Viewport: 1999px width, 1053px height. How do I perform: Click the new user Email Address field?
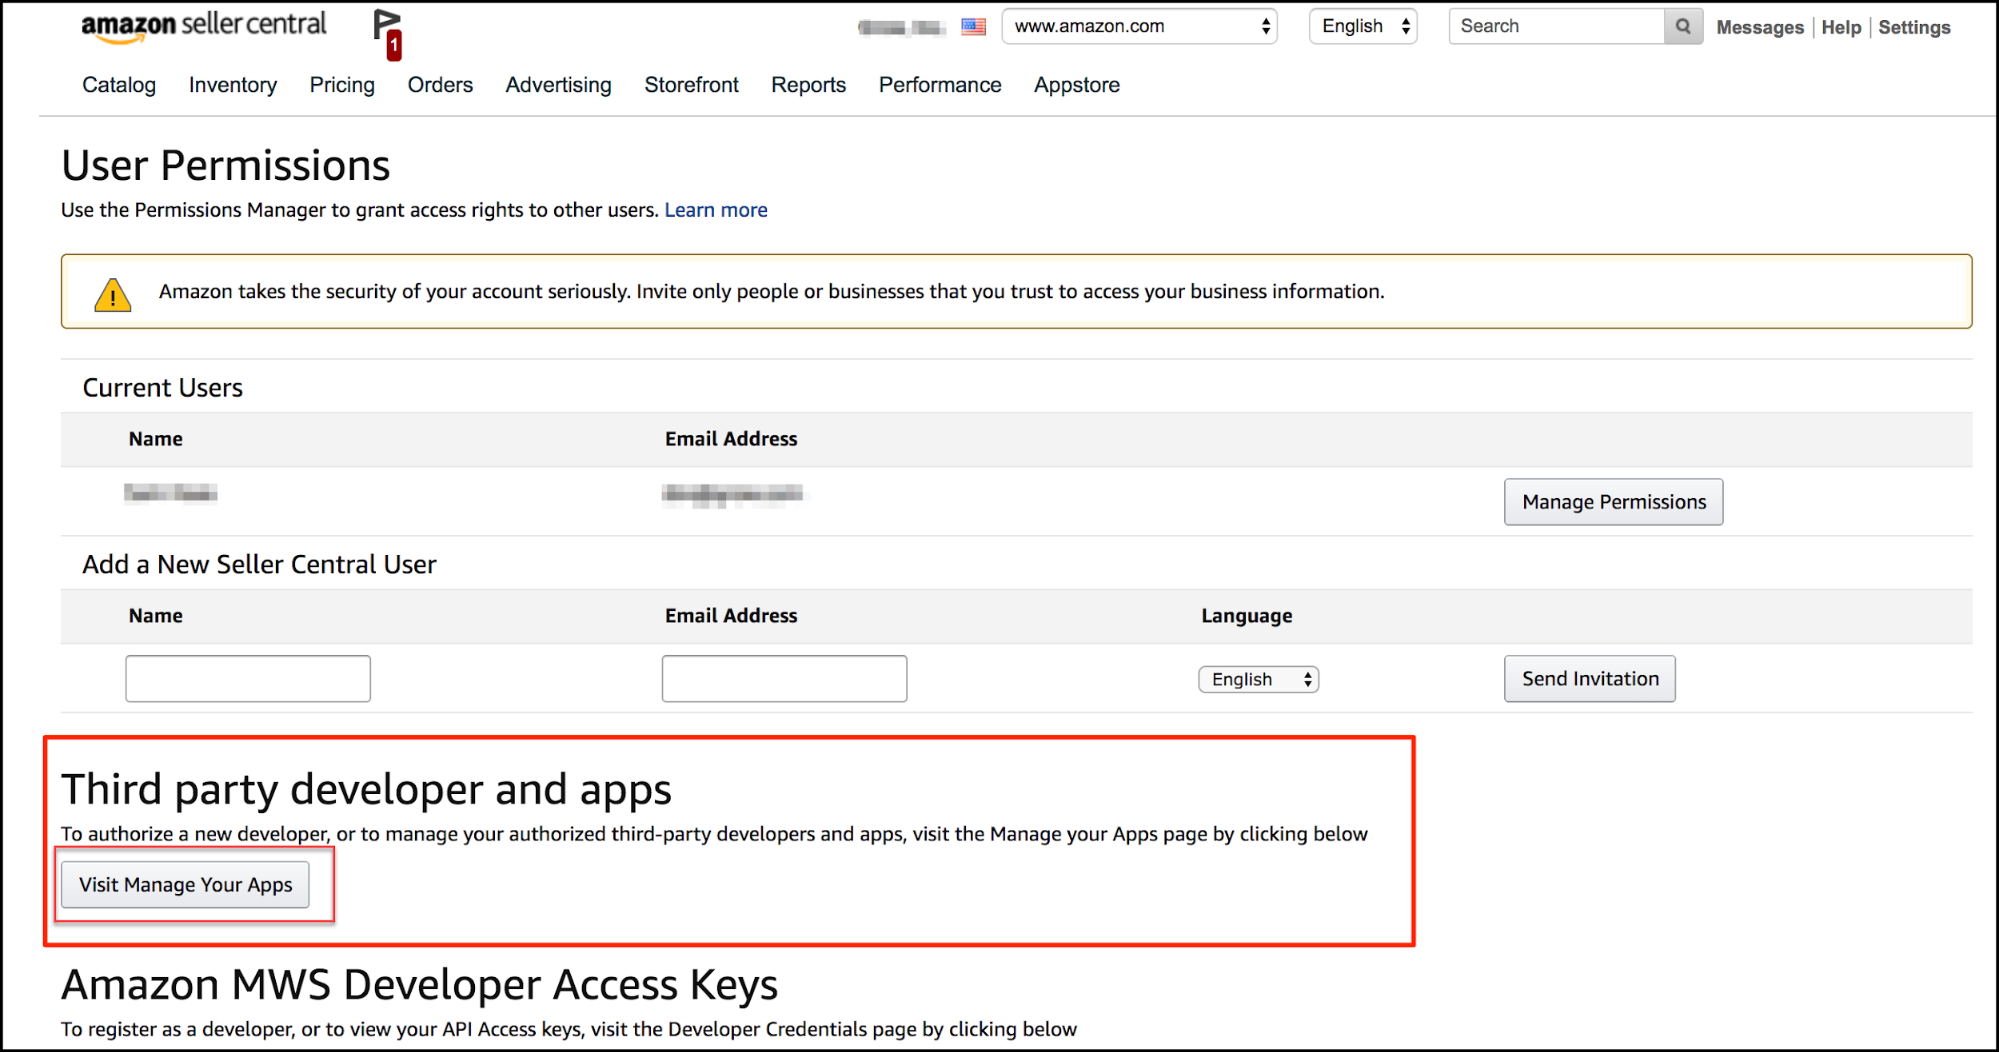(784, 679)
